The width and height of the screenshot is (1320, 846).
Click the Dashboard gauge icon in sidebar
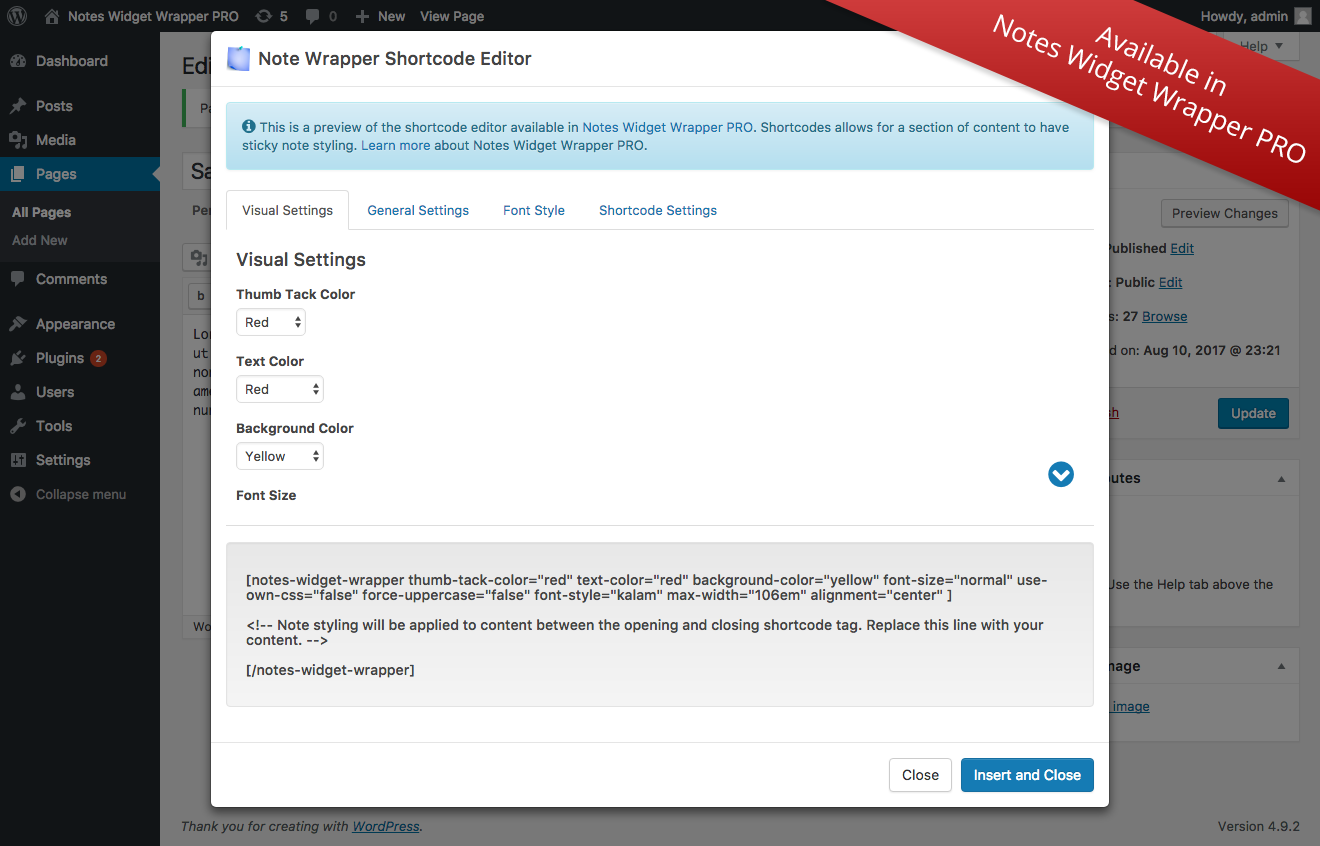(18, 61)
